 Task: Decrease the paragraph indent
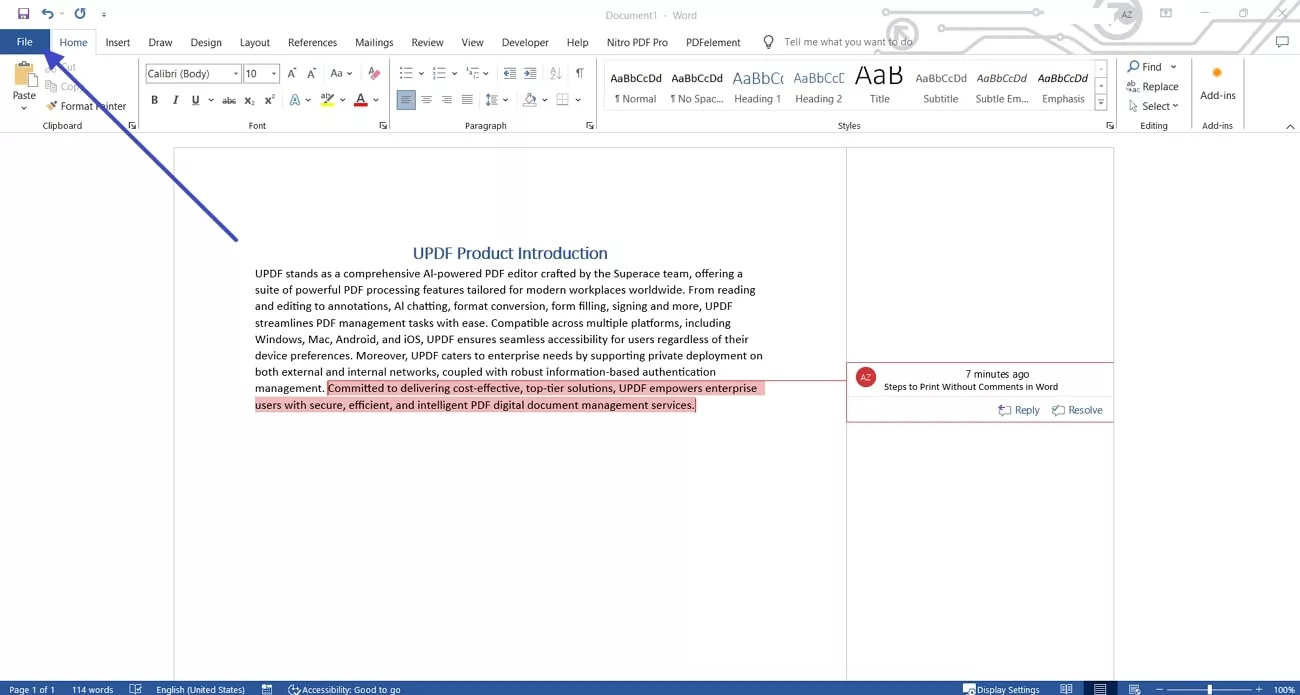(510, 73)
